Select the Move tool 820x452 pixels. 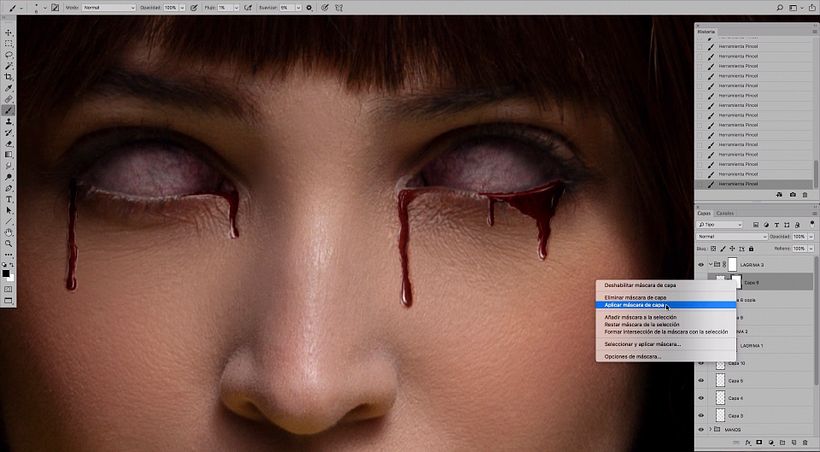pyautogui.click(x=8, y=32)
